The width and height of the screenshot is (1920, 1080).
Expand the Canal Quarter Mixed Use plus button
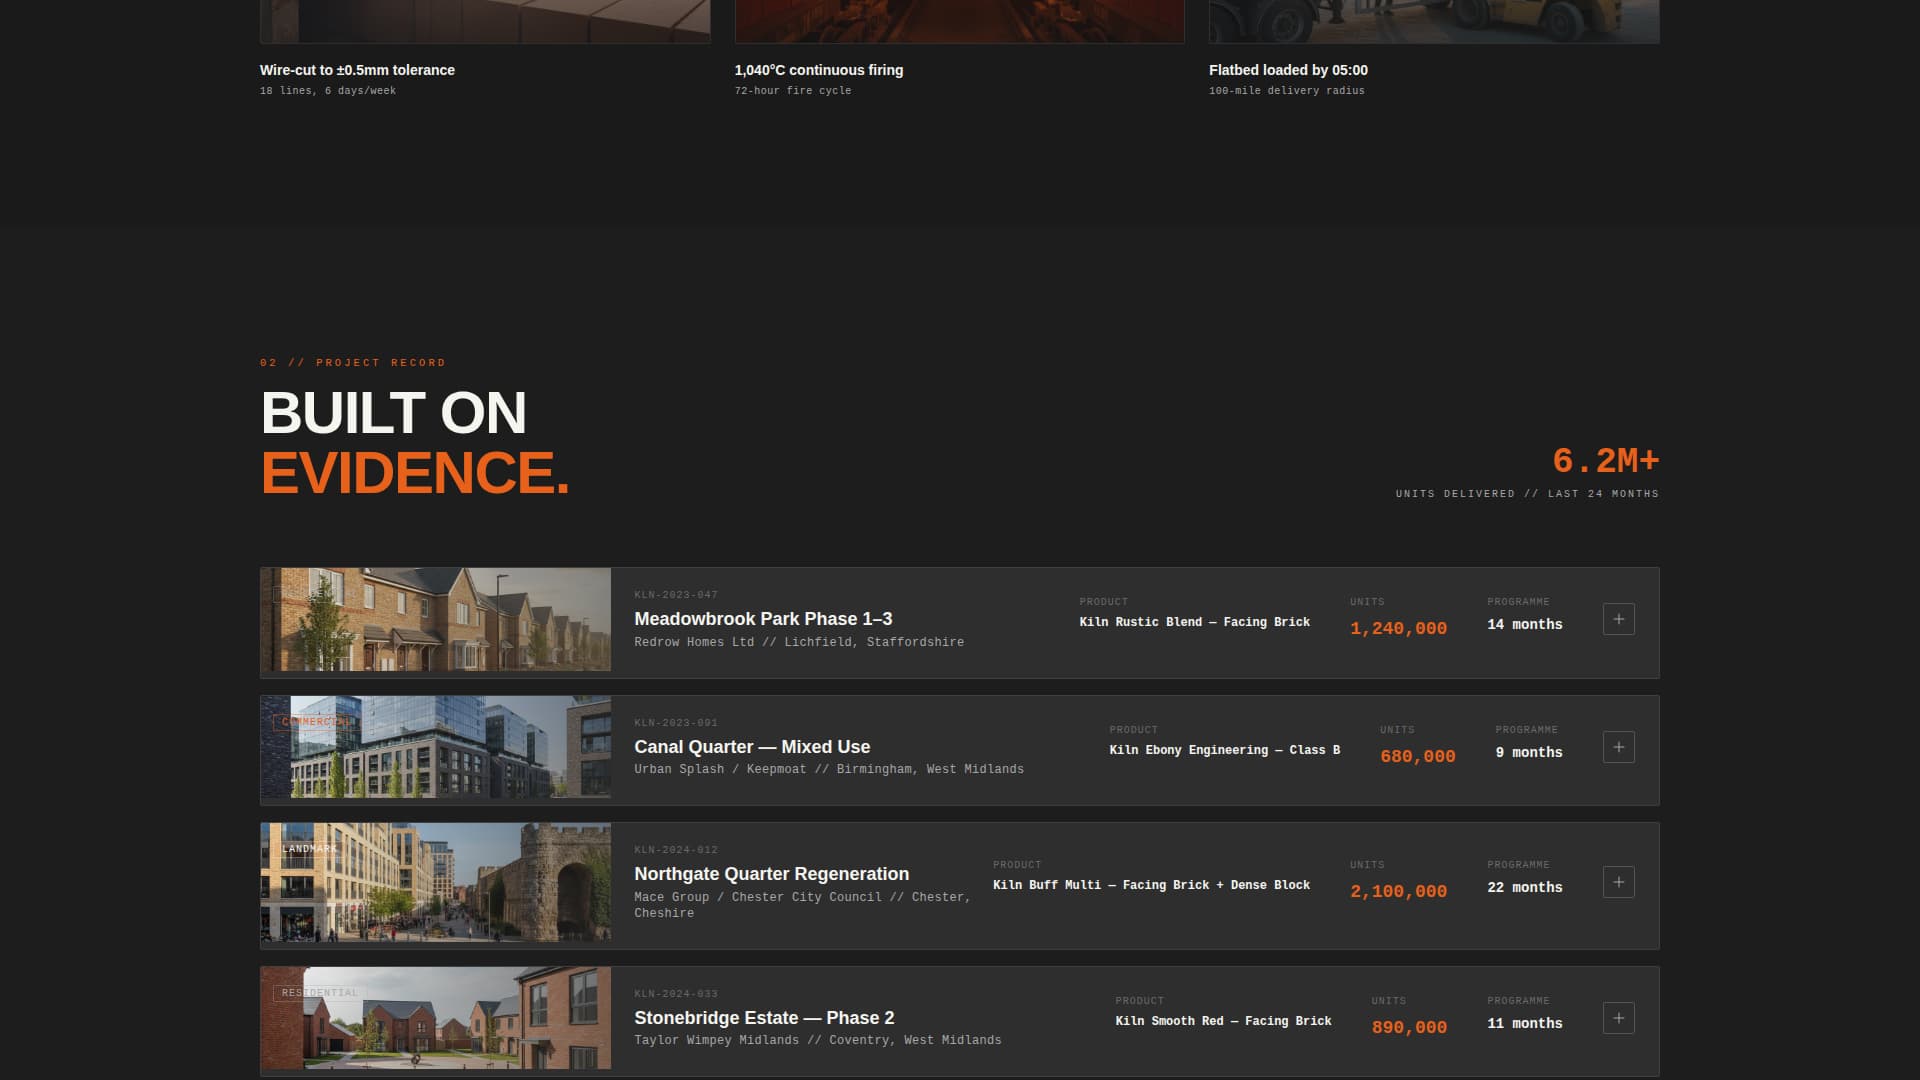1618,747
